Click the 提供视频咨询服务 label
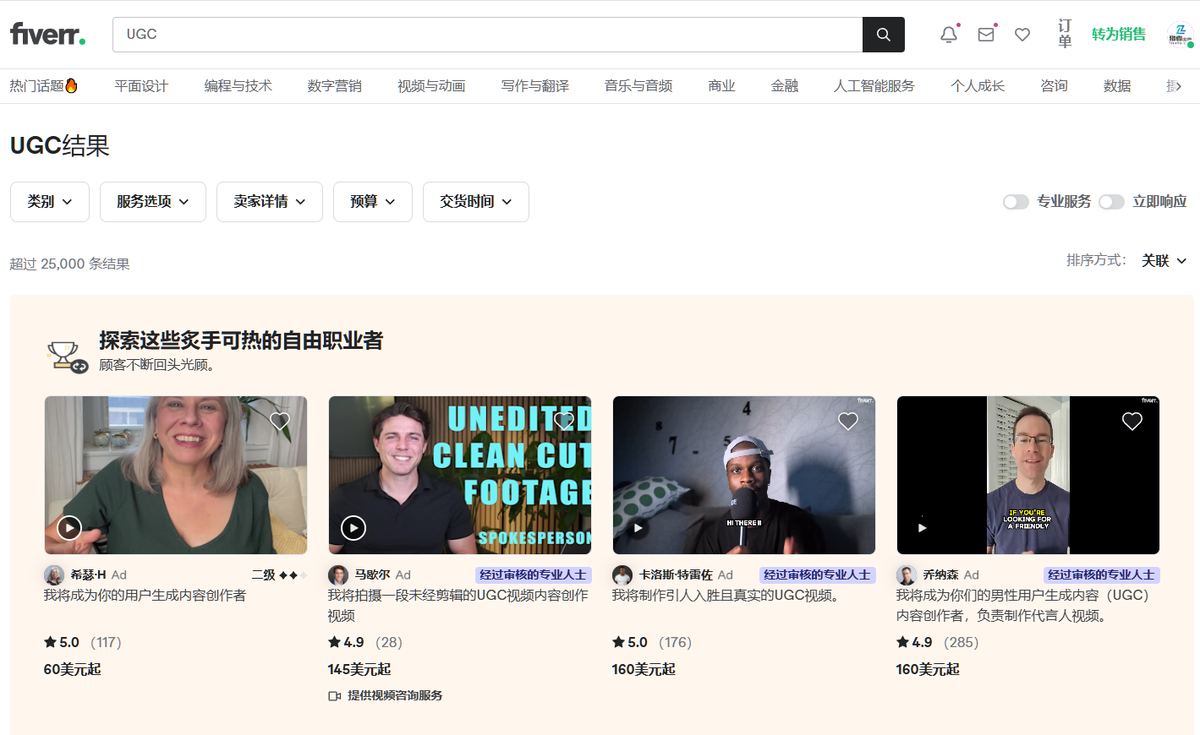The image size is (1200, 735). pyautogui.click(x=395, y=695)
